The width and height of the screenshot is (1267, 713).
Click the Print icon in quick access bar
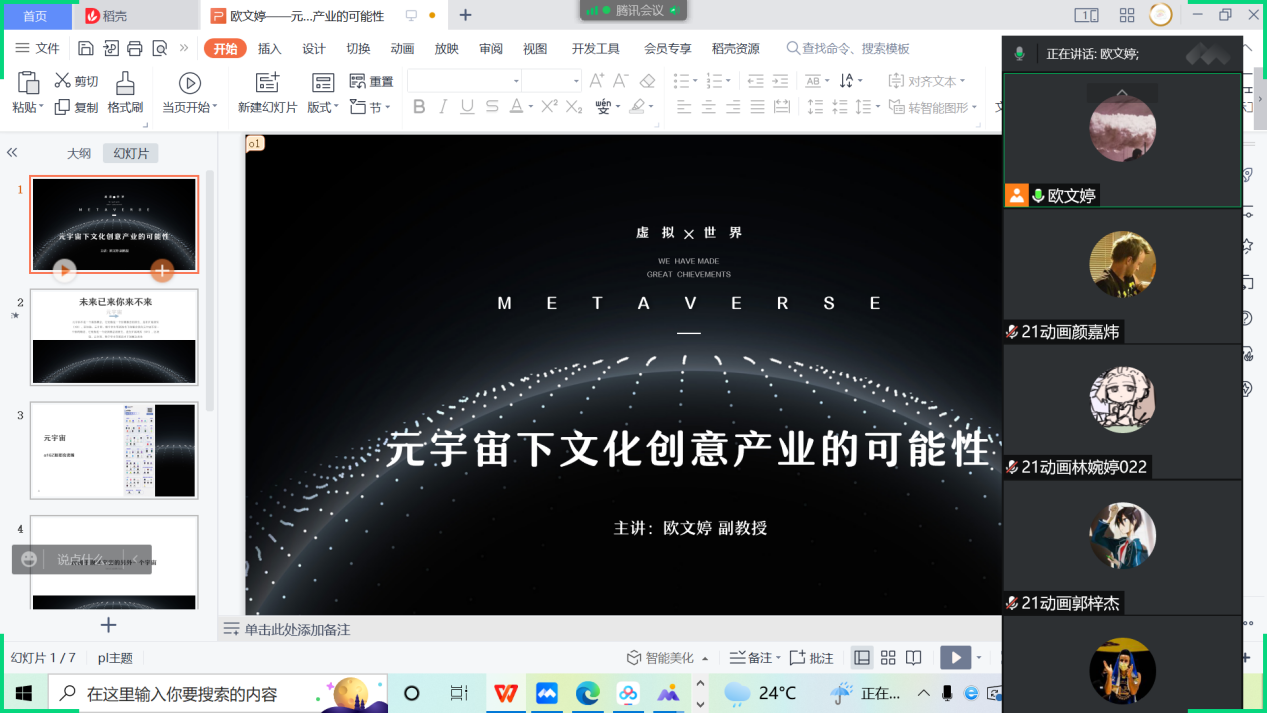135,48
